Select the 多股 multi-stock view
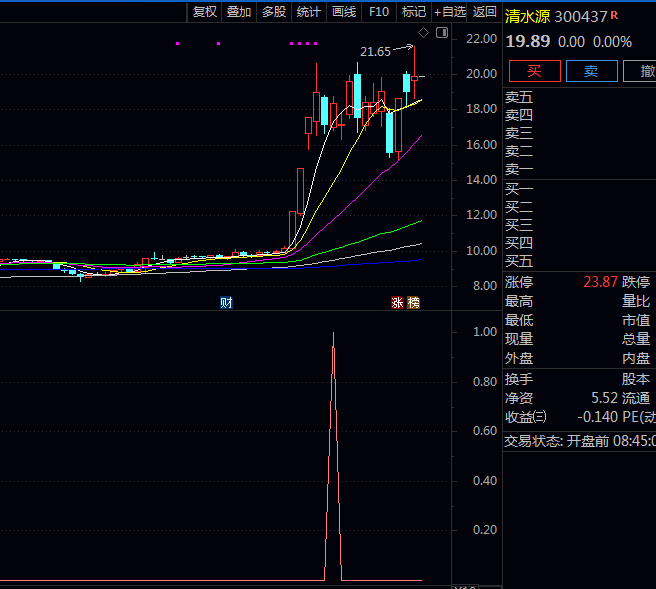Viewport: 656px width, 589px height. point(274,12)
